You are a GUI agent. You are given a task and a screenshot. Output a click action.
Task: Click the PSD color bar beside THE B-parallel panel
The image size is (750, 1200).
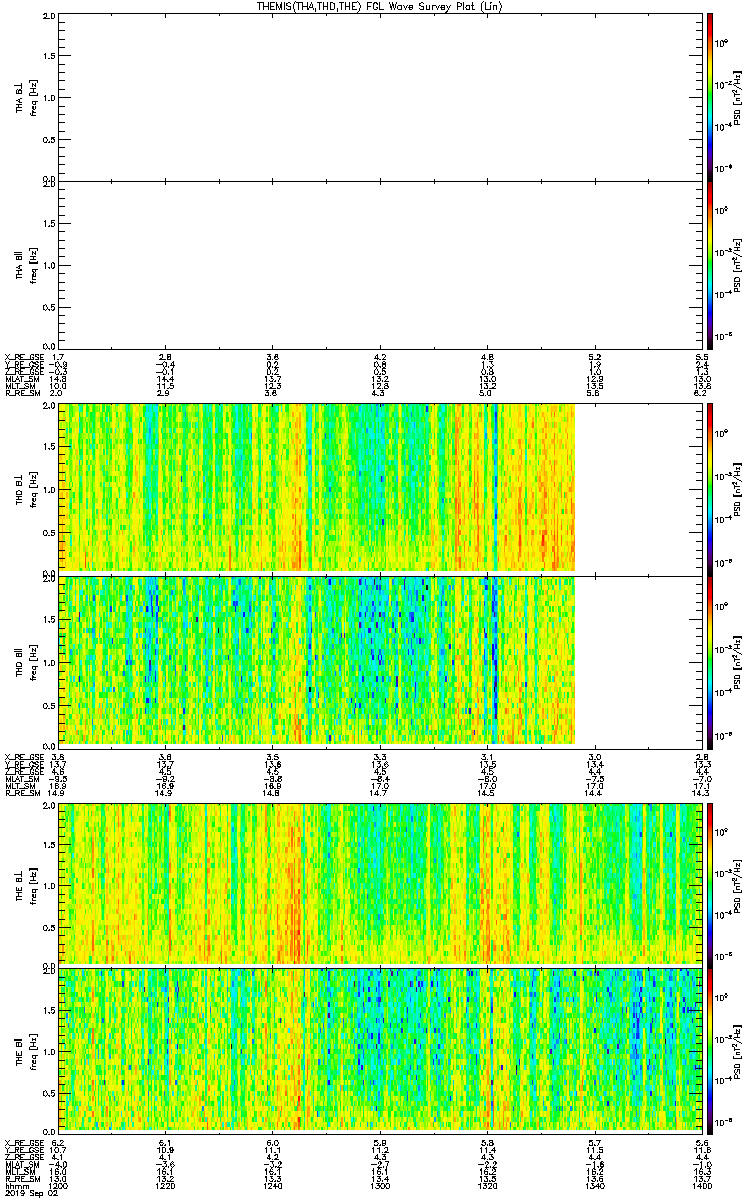coord(709,1050)
